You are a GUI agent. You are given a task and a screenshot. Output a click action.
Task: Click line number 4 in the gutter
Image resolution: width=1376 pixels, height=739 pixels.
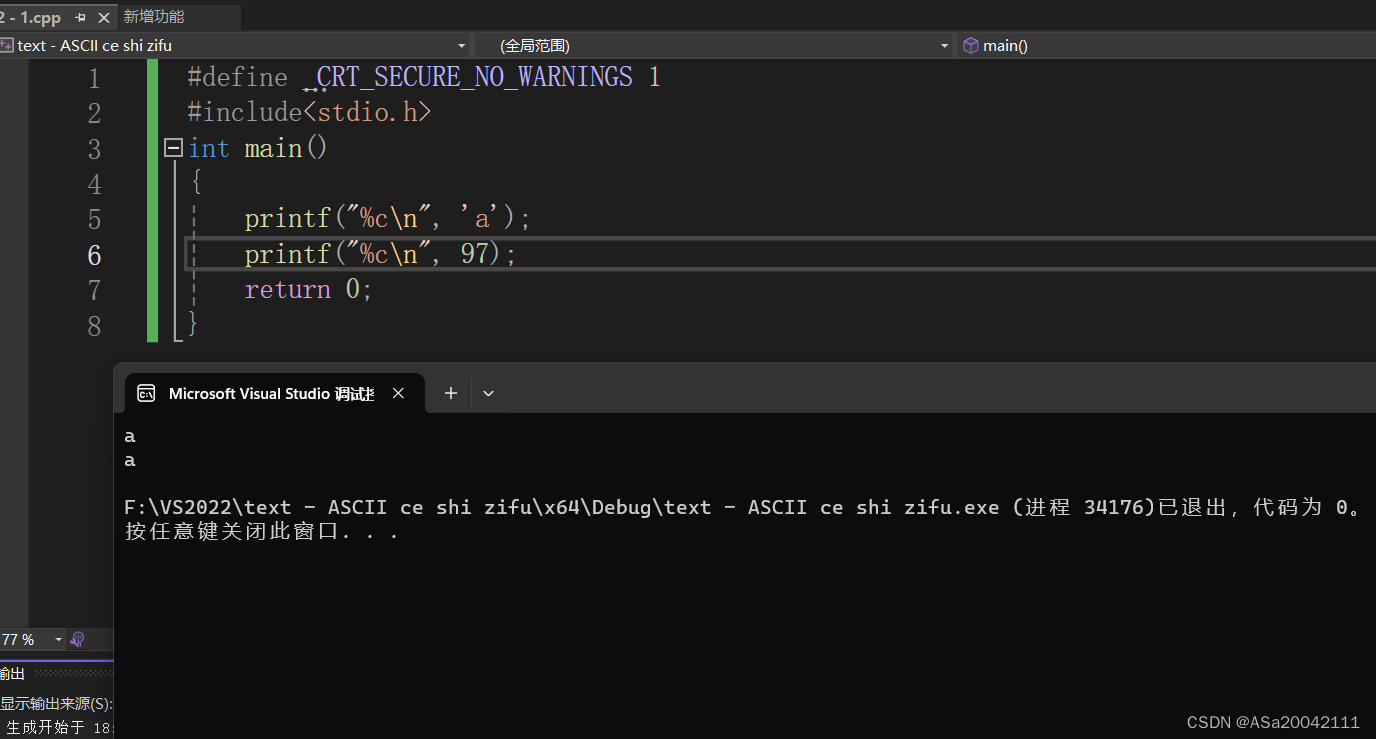[94, 184]
